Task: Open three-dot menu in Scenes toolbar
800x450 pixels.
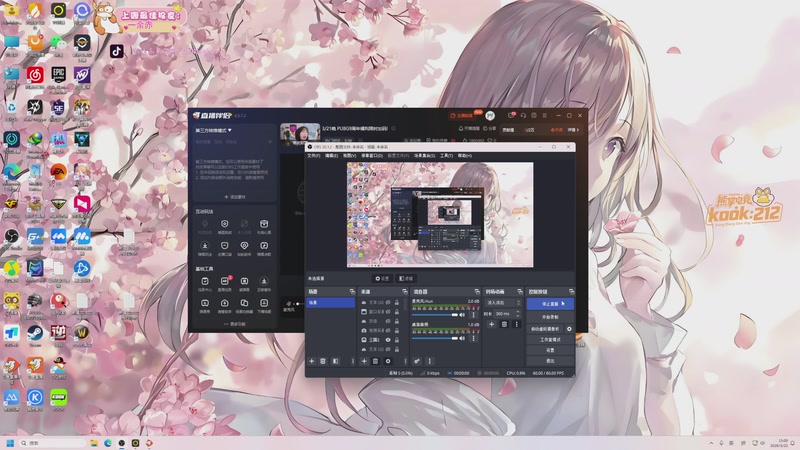Action: (352, 361)
